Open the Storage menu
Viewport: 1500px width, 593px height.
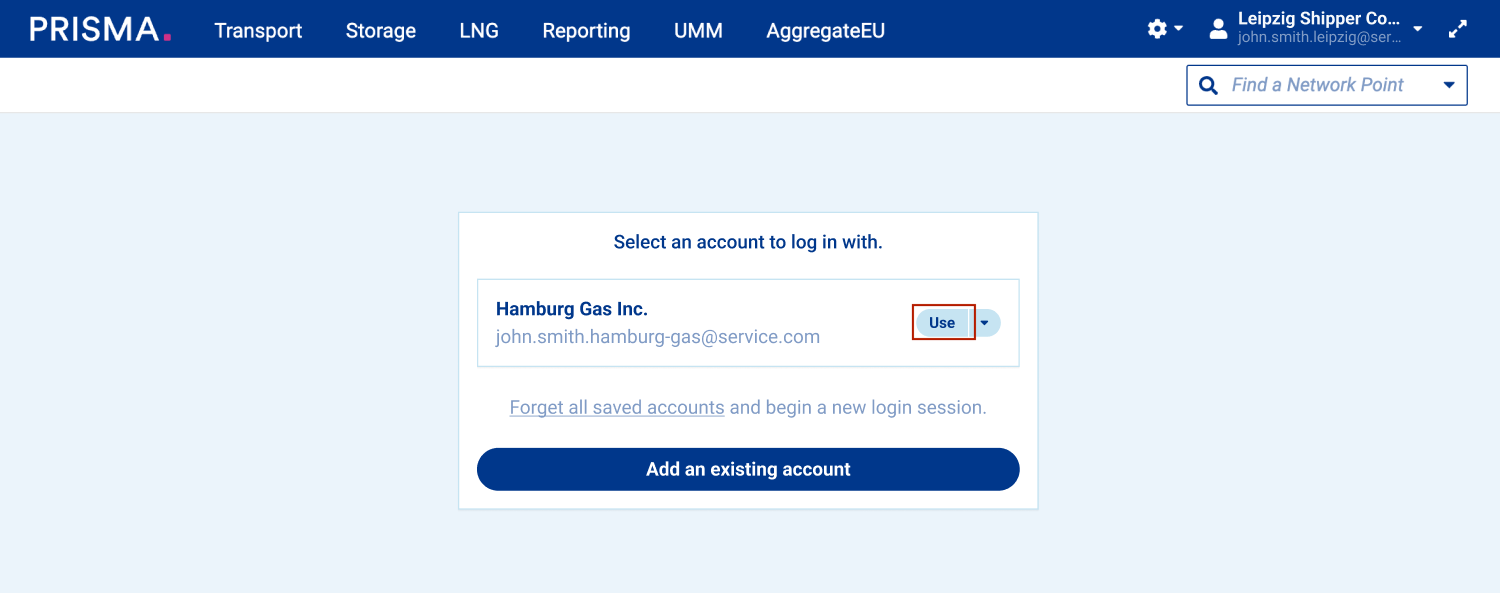380,31
